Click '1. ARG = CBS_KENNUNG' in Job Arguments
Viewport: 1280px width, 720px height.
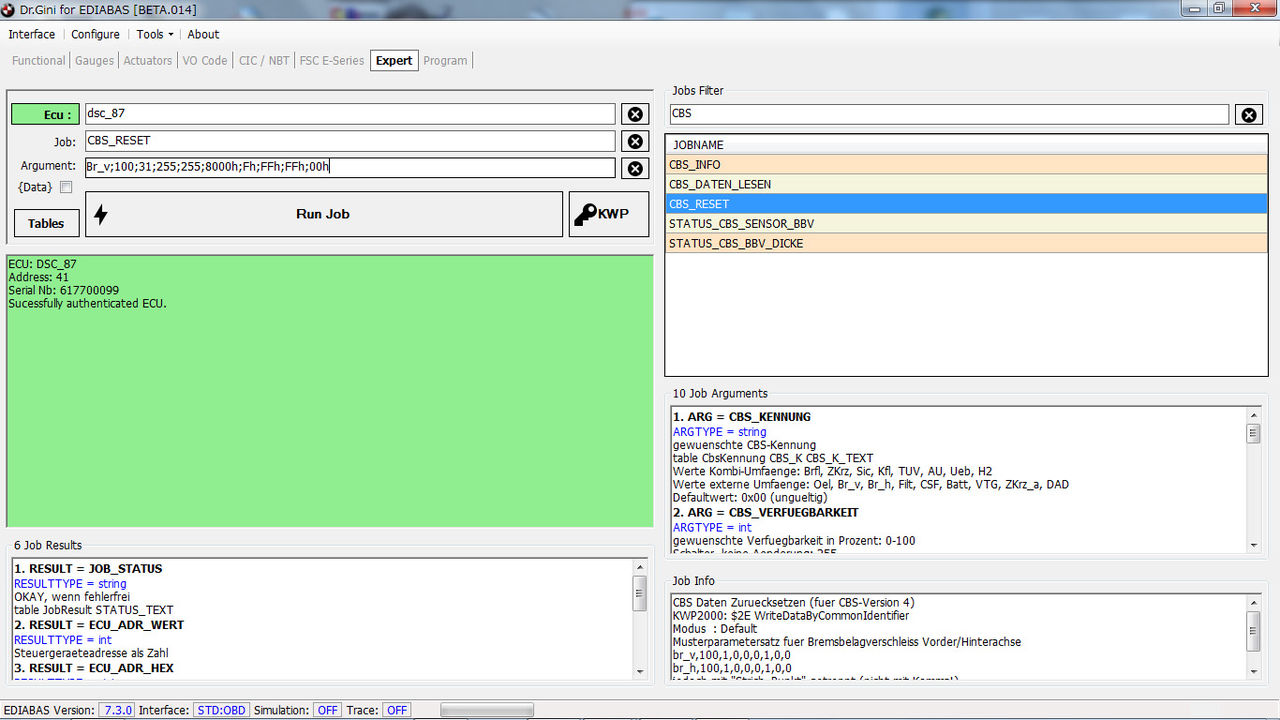tap(742, 417)
